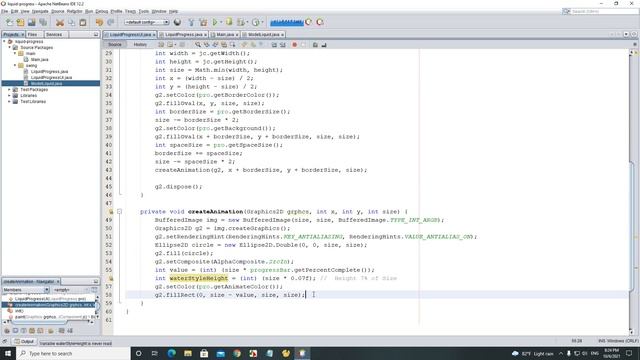Open Microsoft Edge from the taskbar
The width and height of the screenshot is (640, 360).
[171, 353]
